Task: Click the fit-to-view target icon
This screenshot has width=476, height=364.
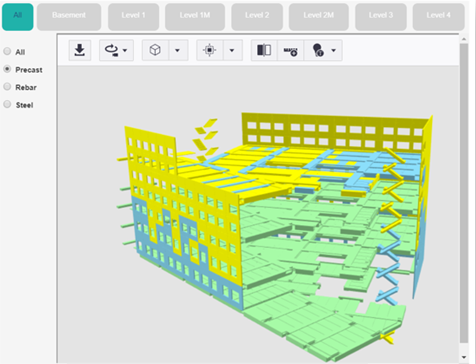Action: click(x=209, y=50)
